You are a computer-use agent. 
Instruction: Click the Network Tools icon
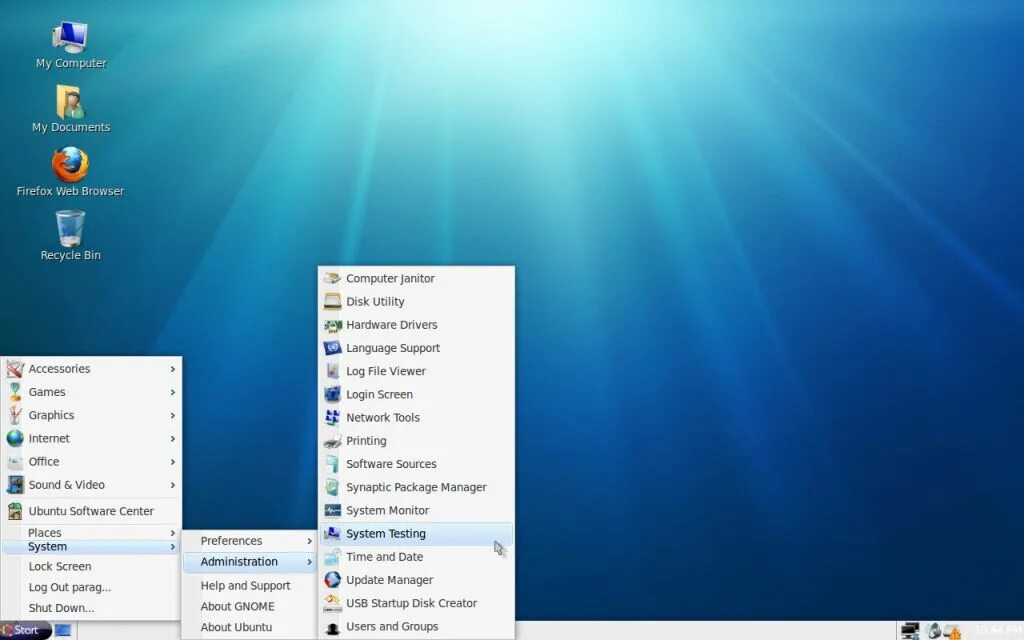[332, 417]
